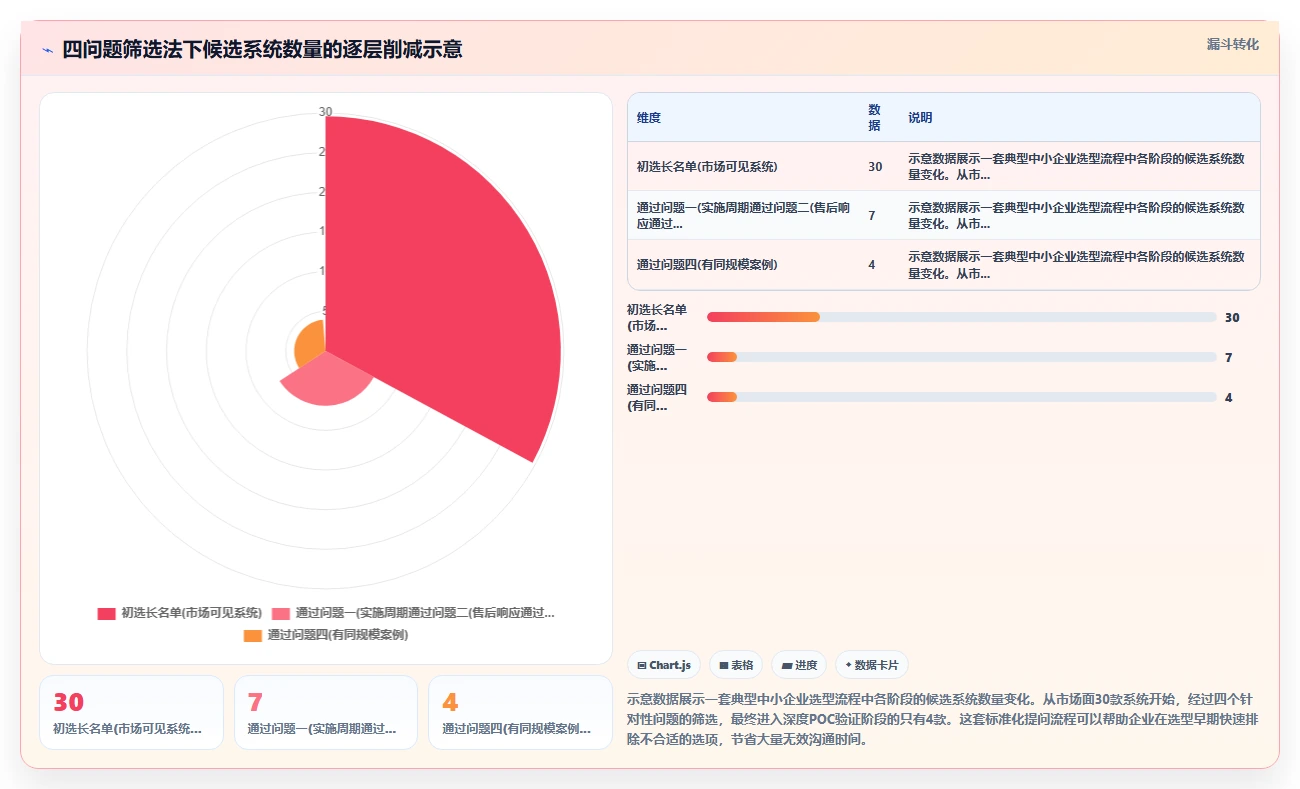This screenshot has height=789, width=1300.
Task: Click the 说明 column header
Action: [920, 118]
